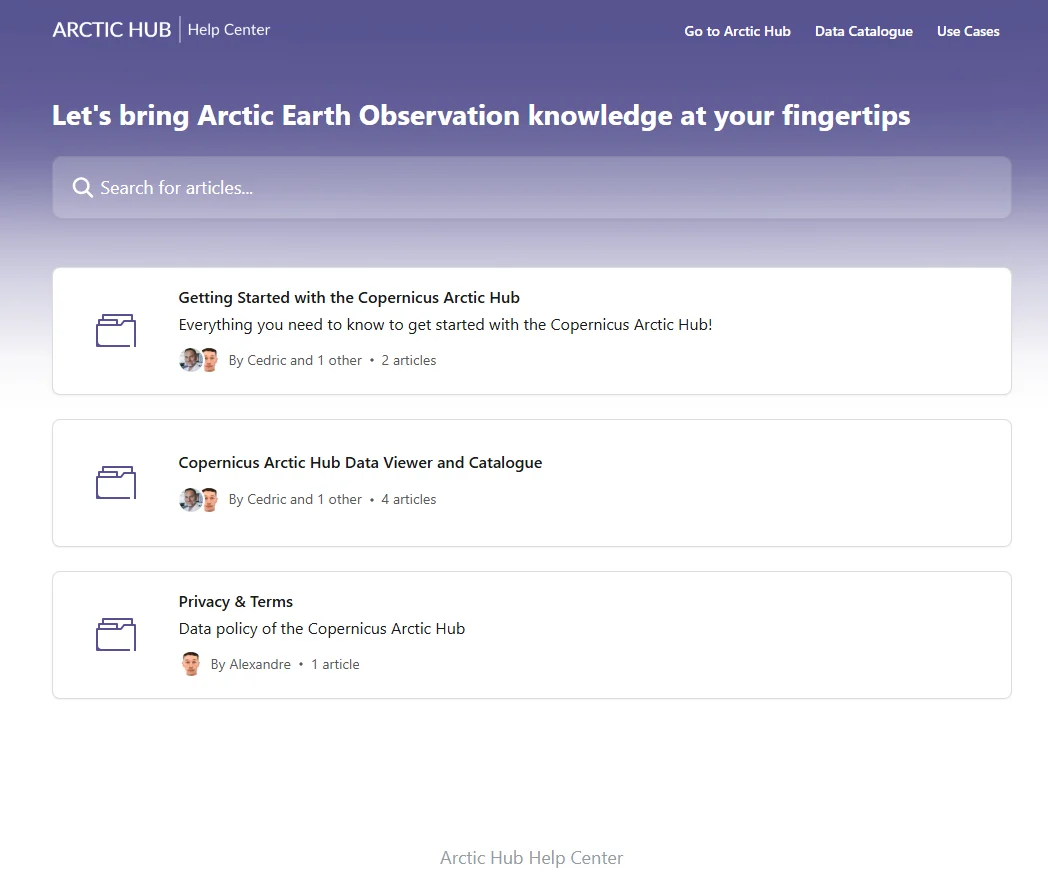Viewport: 1048px width, 883px height.
Task: Click second author avatar in Getting Started card
Action: pyautogui.click(x=210, y=360)
